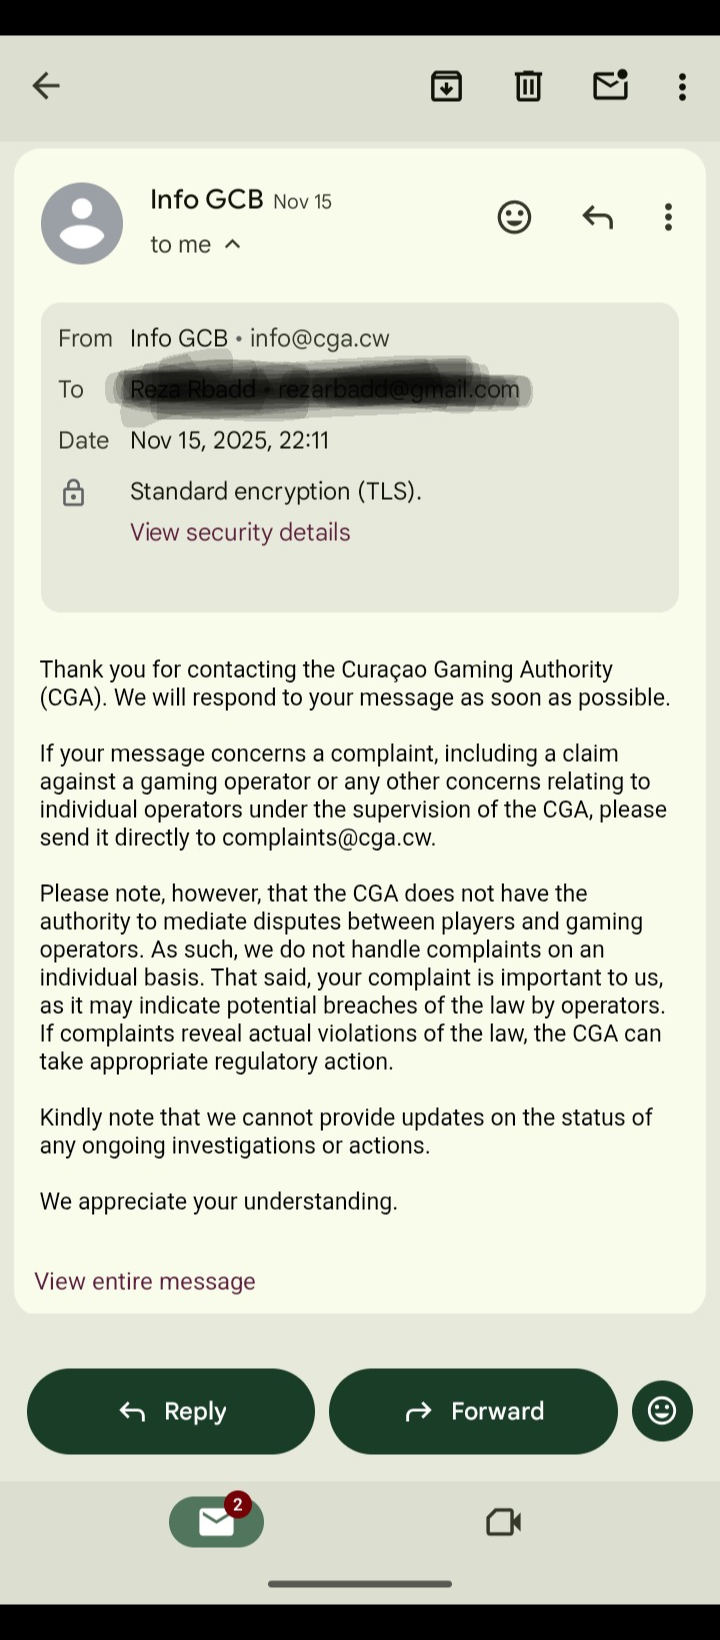Tap the sender avatar picture
Screen dimensions: 720x1640
pyautogui.click(x=82, y=223)
